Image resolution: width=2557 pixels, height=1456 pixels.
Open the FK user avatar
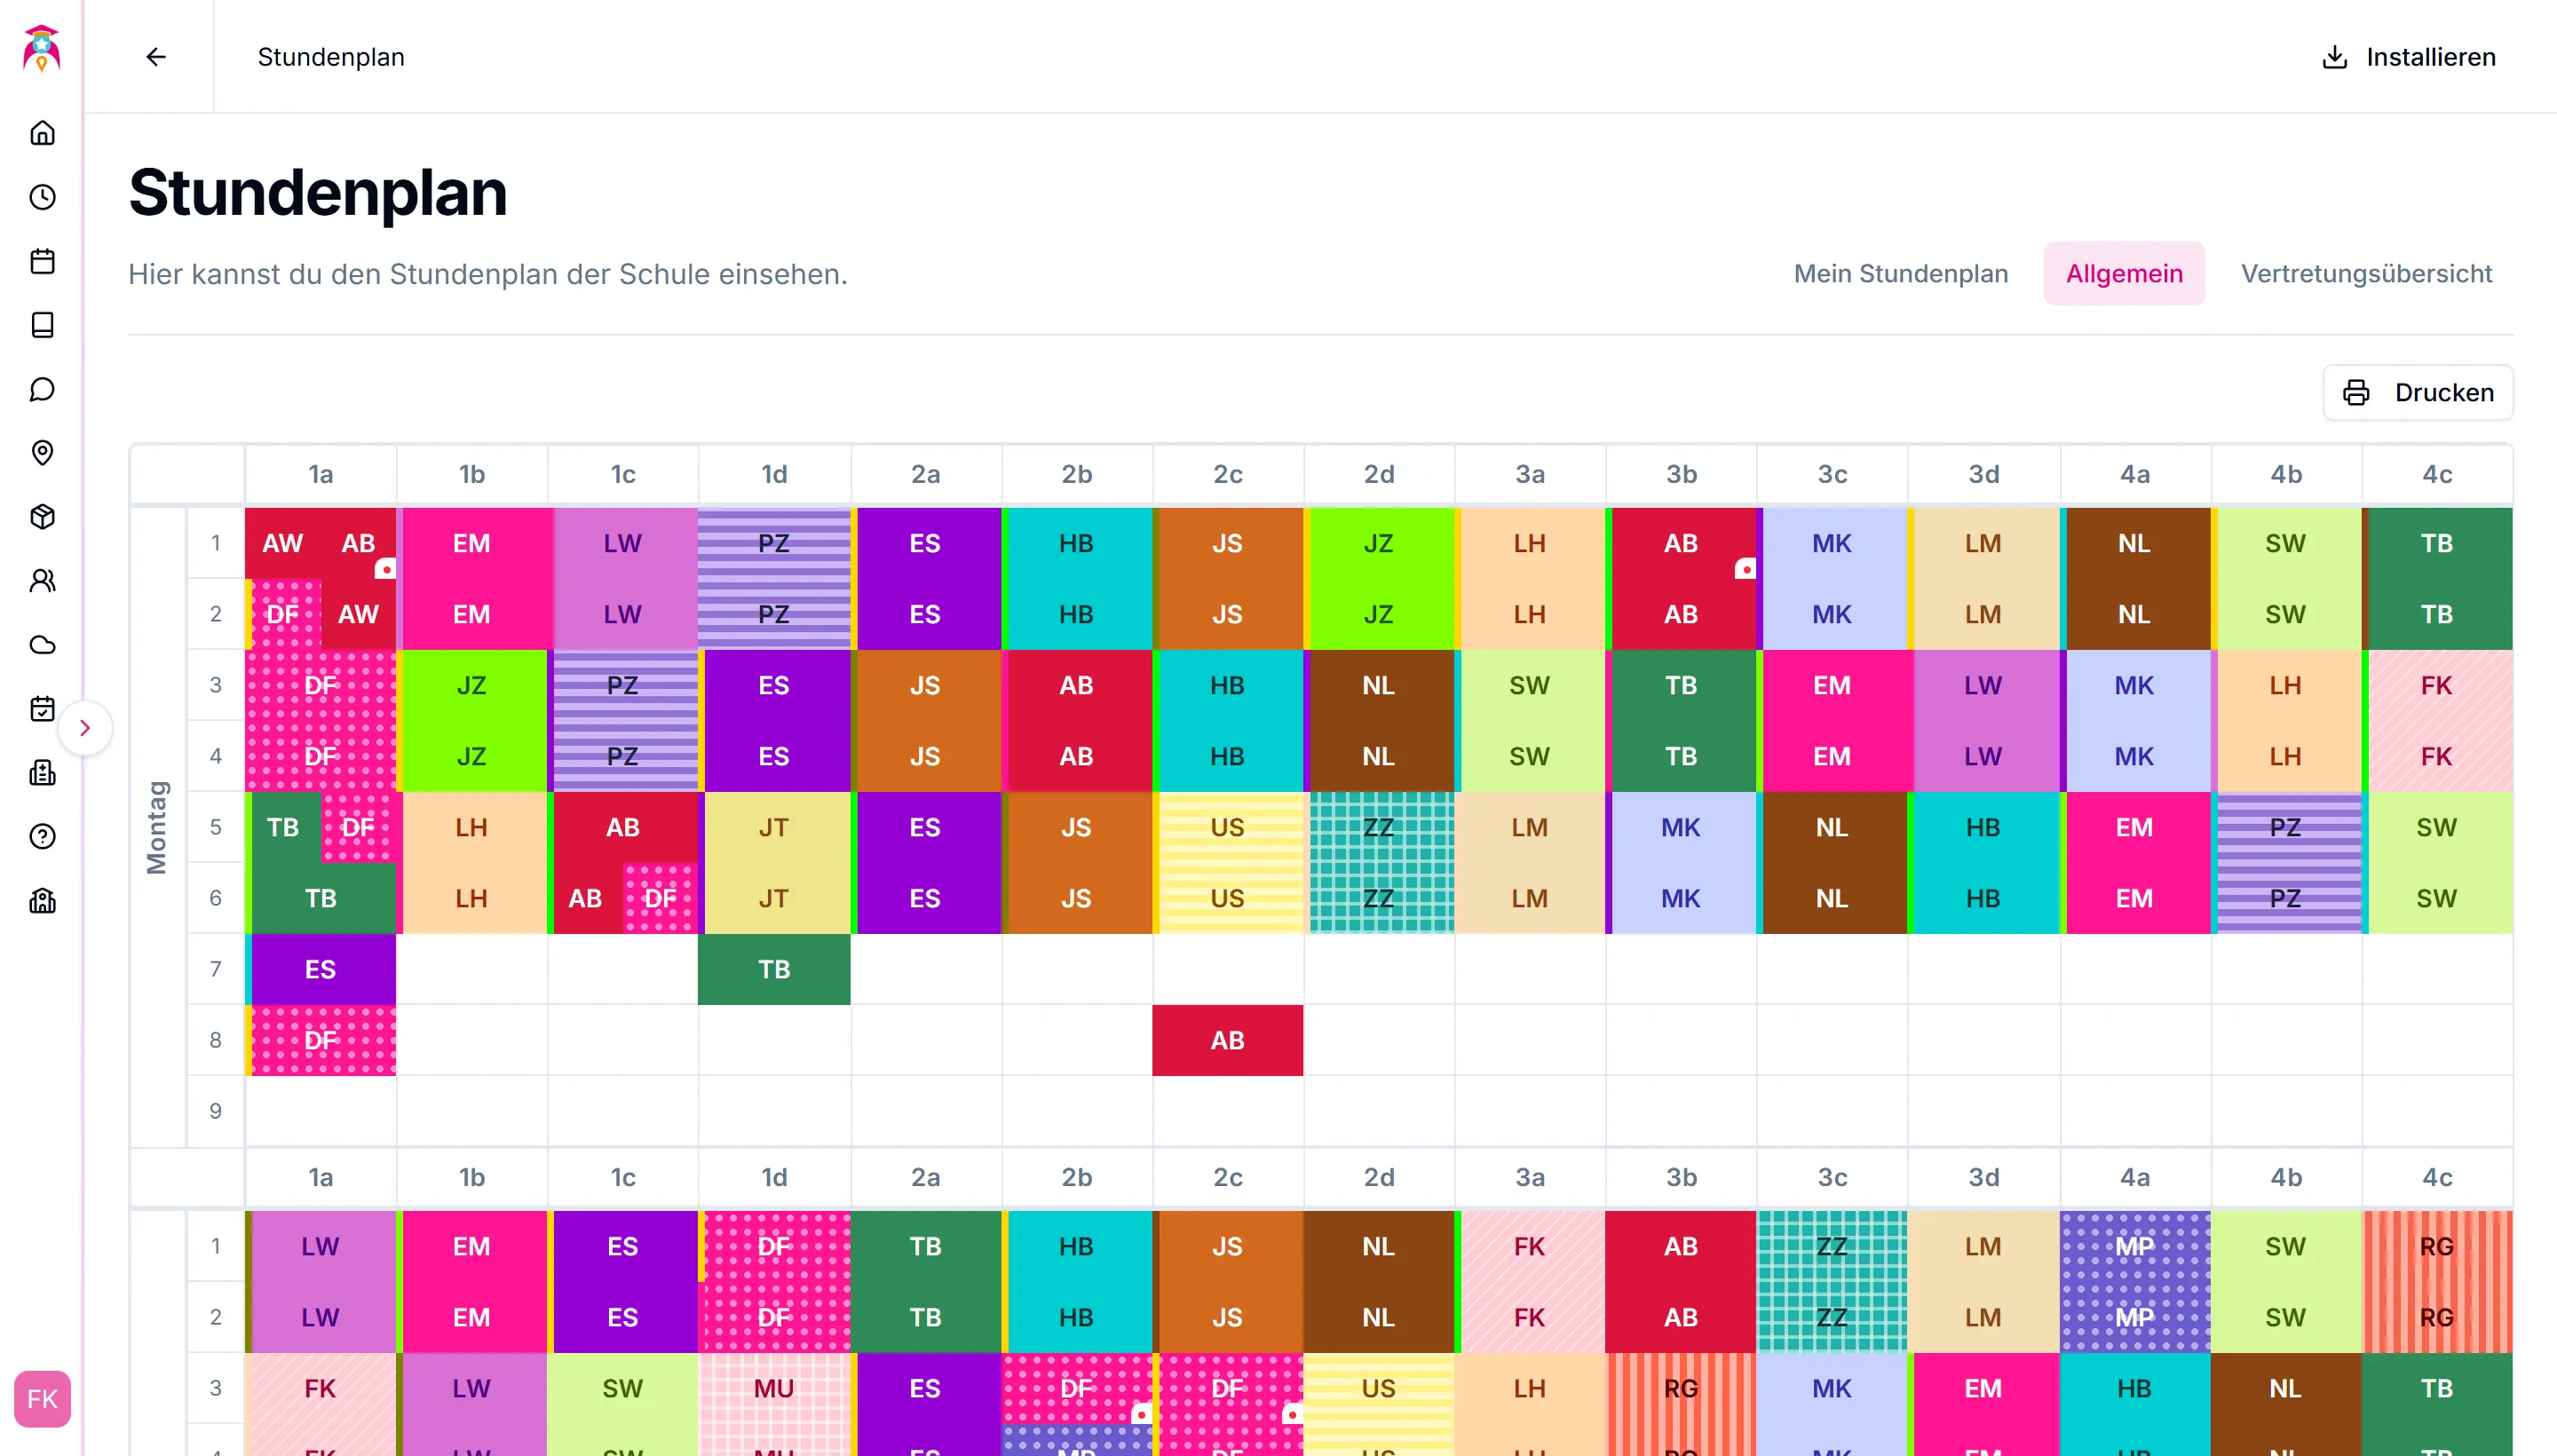(x=42, y=1398)
